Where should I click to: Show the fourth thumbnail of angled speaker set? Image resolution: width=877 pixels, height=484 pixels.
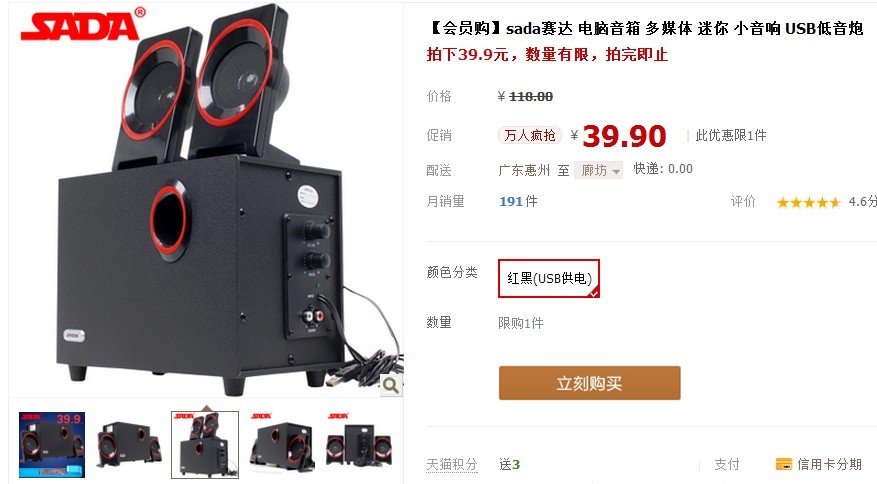[281, 445]
